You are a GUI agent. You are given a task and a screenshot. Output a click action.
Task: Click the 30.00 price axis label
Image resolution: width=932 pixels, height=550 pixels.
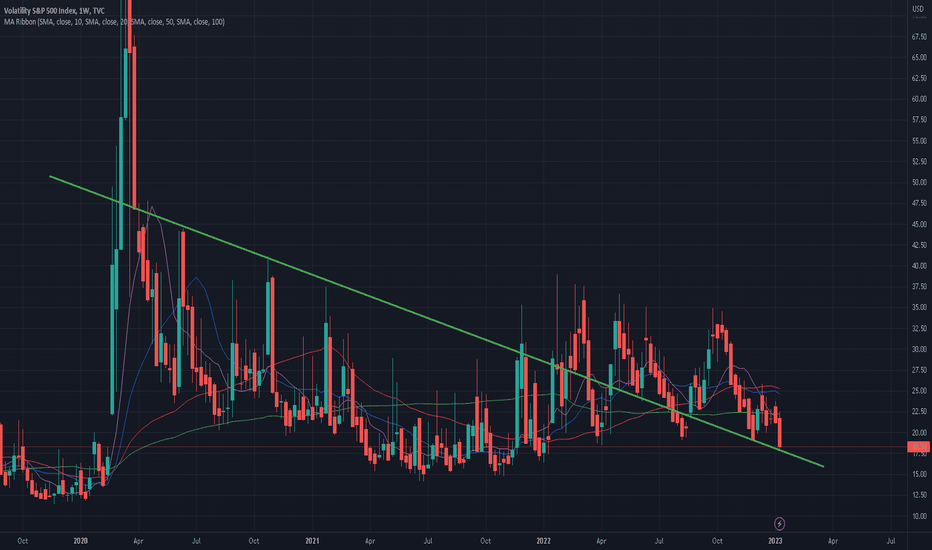pos(919,349)
